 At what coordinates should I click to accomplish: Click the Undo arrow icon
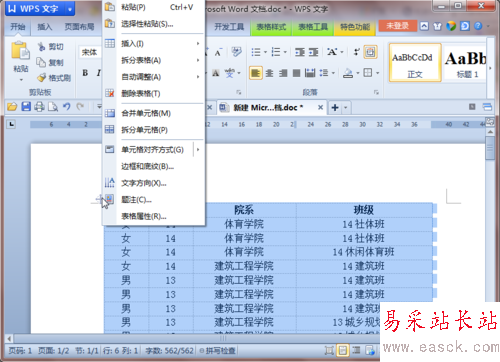pyautogui.click(x=67, y=107)
